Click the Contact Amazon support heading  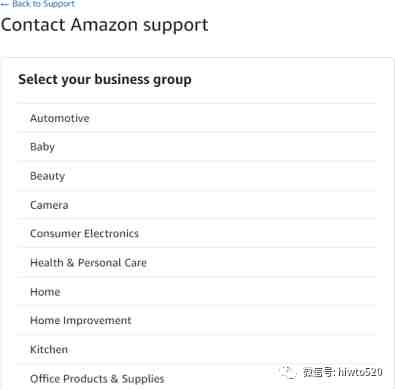coord(105,25)
